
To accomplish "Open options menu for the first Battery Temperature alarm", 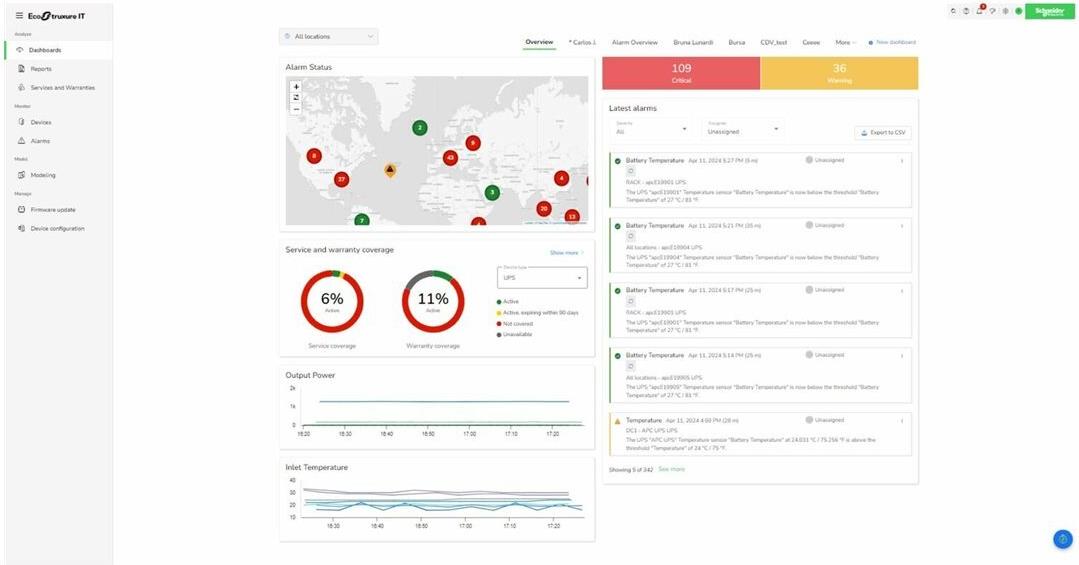I will (902, 161).
